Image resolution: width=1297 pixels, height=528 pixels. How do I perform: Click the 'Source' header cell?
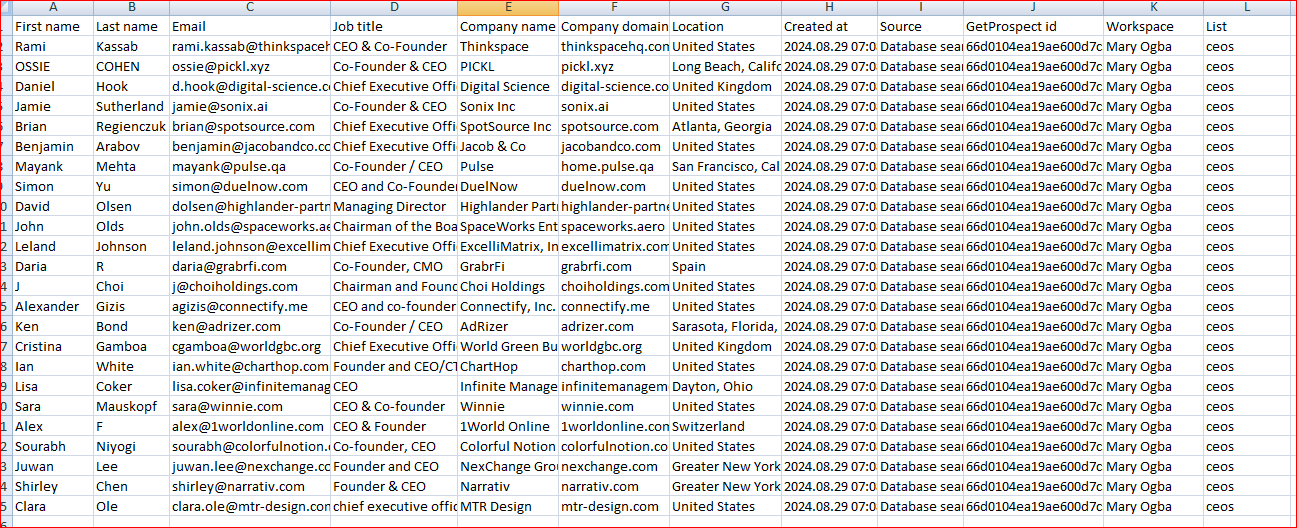pyautogui.click(x=920, y=26)
